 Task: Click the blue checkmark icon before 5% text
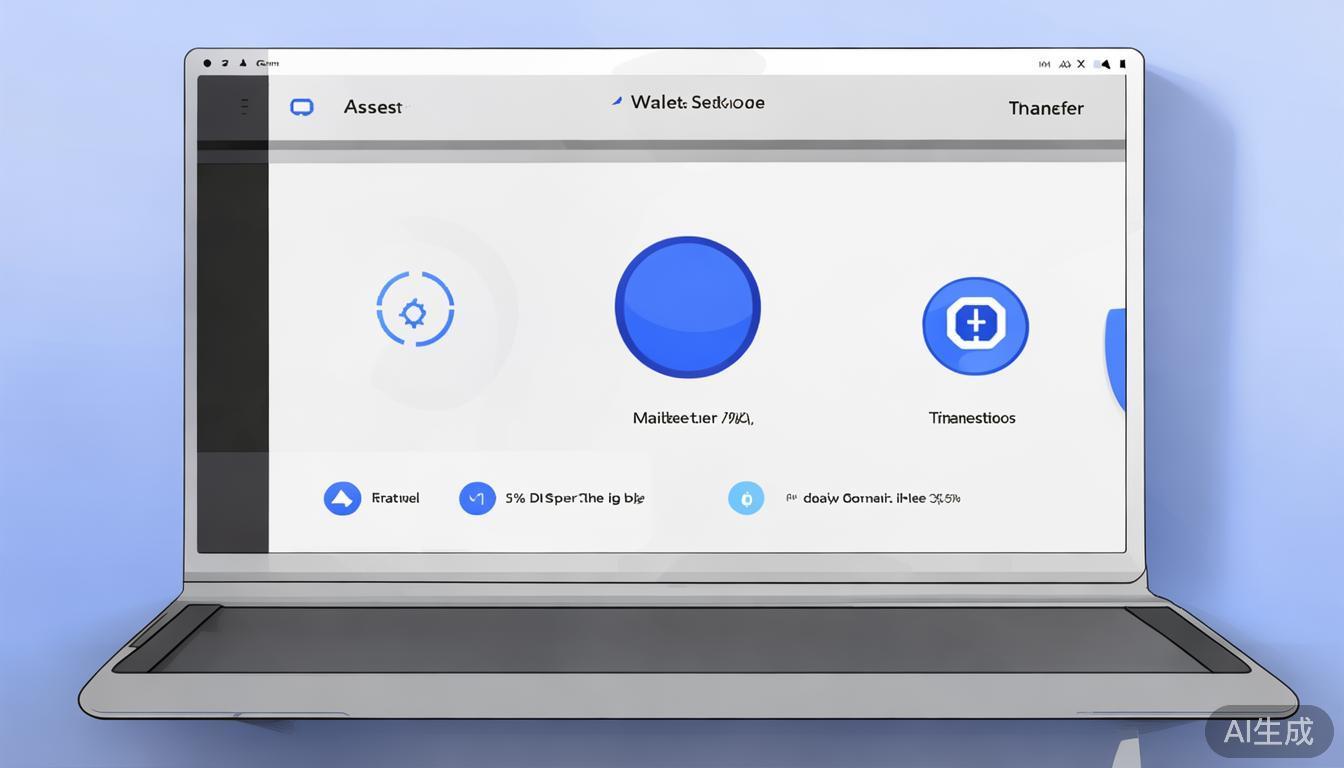click(477, 498)
